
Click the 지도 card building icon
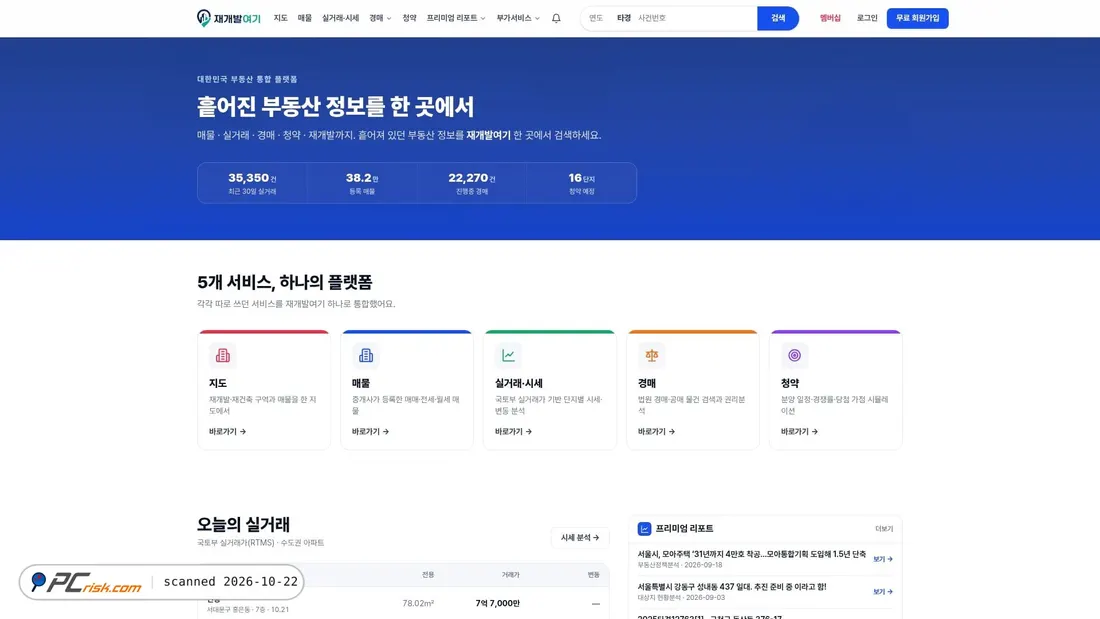pos(222,355)
